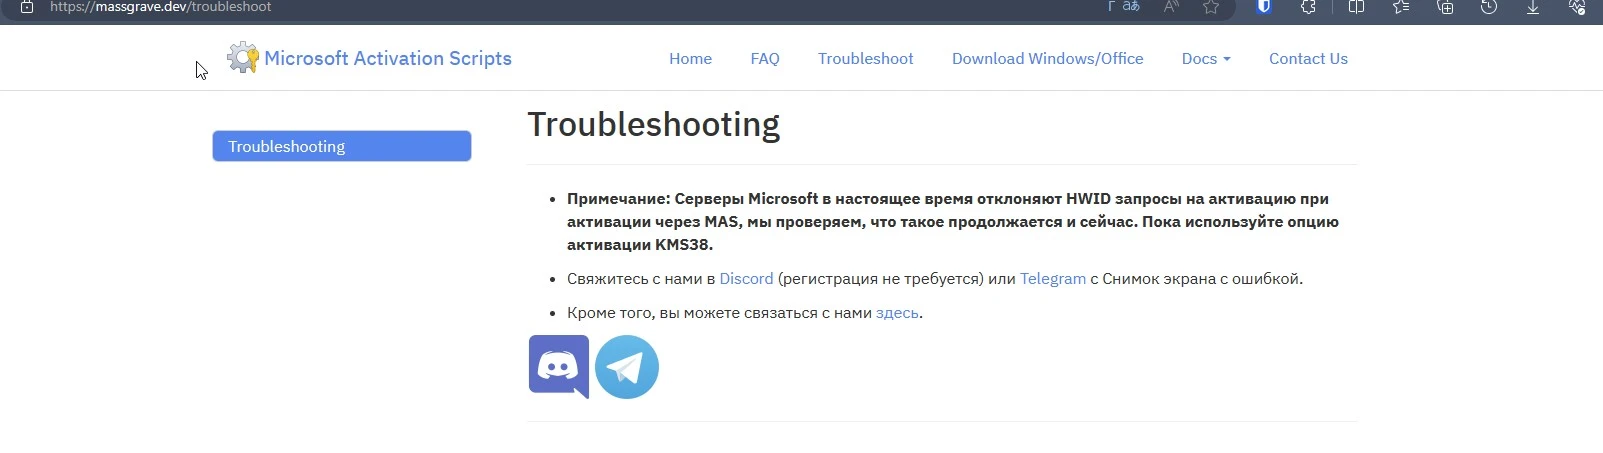
Task: Open the Contact Us page
Action: (x=1308, y=59)
